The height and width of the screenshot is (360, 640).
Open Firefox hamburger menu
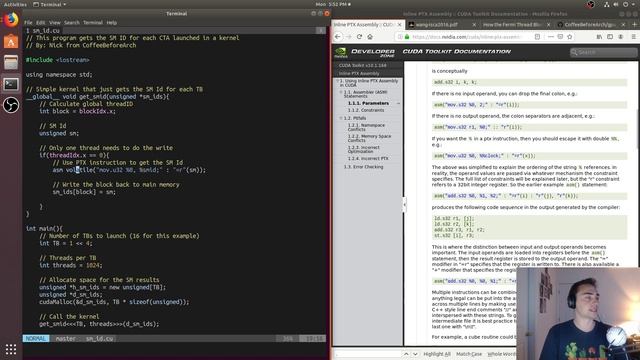[x=633, y=37]
